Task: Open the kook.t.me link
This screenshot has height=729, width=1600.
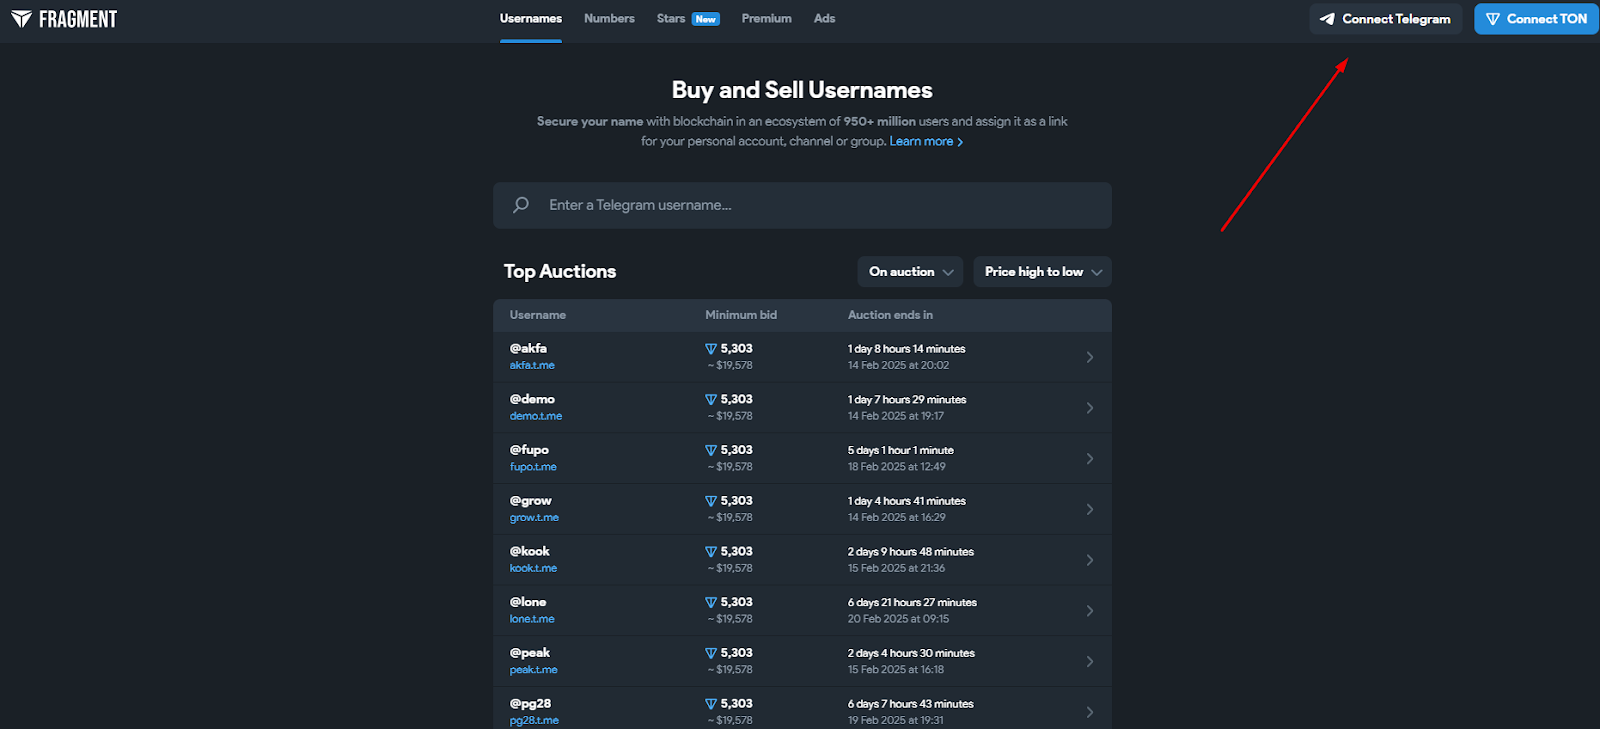Action: pos(533,568)
